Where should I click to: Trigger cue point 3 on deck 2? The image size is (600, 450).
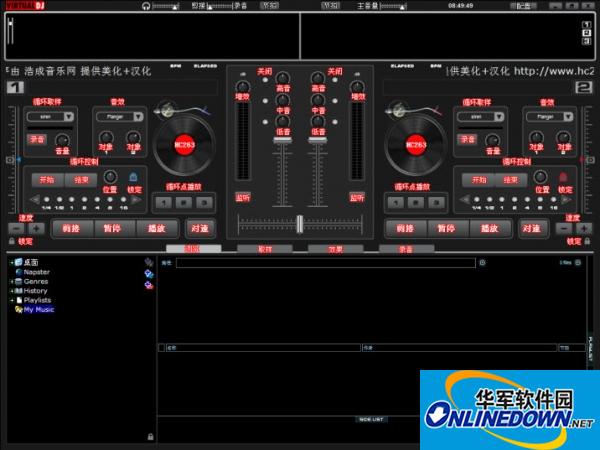point(436,202)
